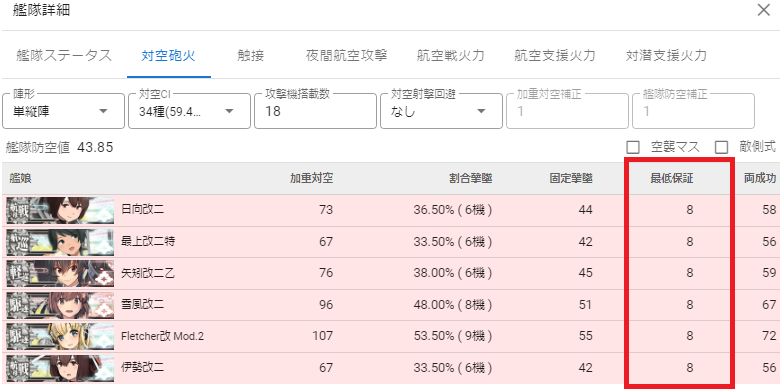Click 両成功 value 72 for Fletcher改
This screenshot has height=390, width=784.
pos(769,336)
